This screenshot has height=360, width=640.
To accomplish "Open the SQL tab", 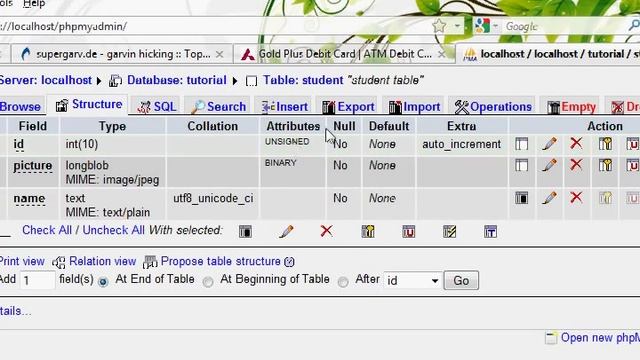I will (x=157, y=107).
